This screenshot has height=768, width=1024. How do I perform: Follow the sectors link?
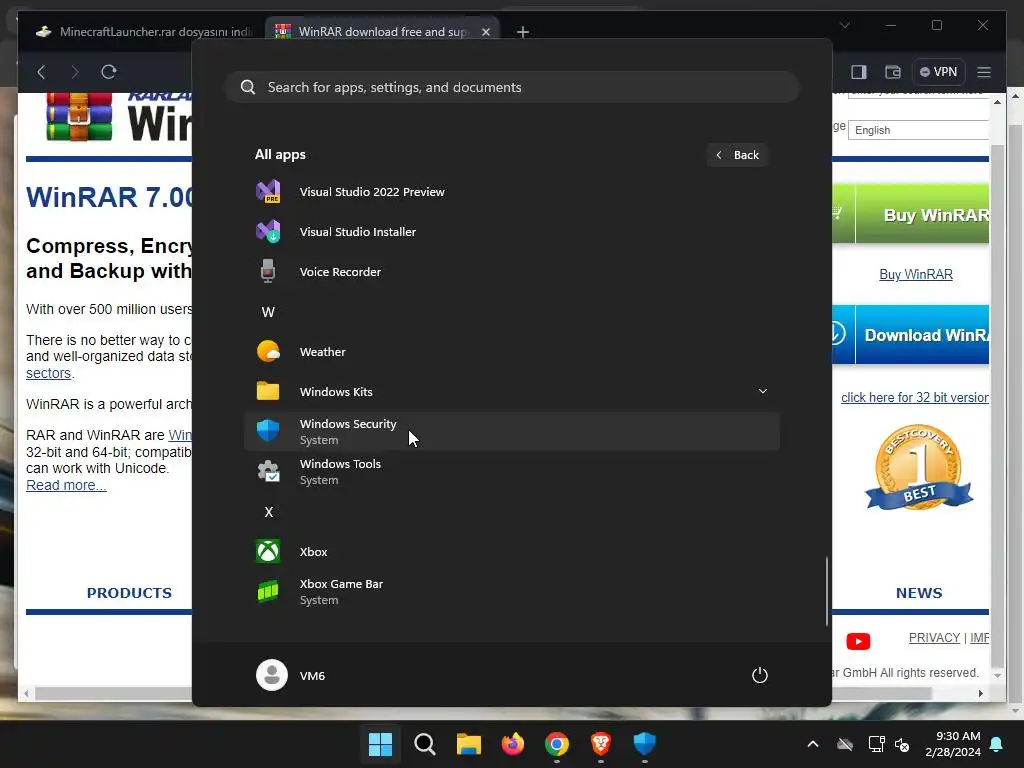(x=49, y=373)
